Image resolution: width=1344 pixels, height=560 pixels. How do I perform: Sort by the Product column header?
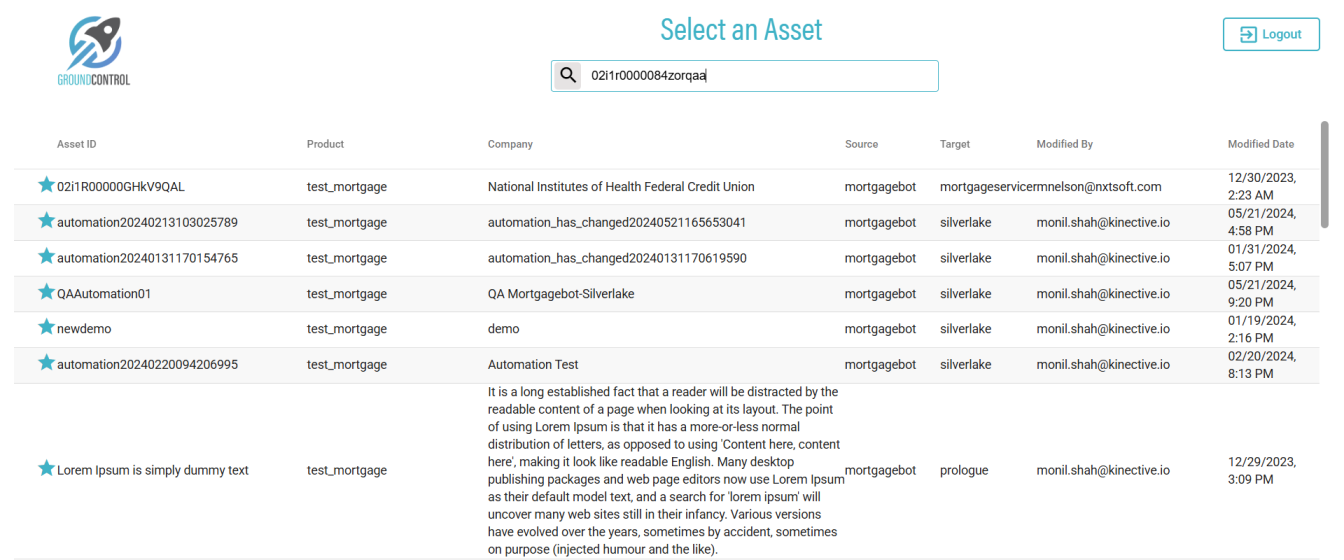coord(325,144)
